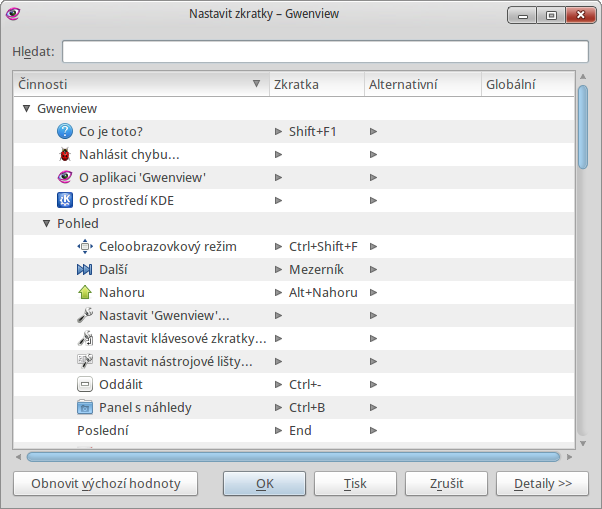Select the Celoobrazovkový režim fullscreen icon
Image resolution: width=602 pixels, height=509 pixels.
pyautogui.click(x=86, y=246)
